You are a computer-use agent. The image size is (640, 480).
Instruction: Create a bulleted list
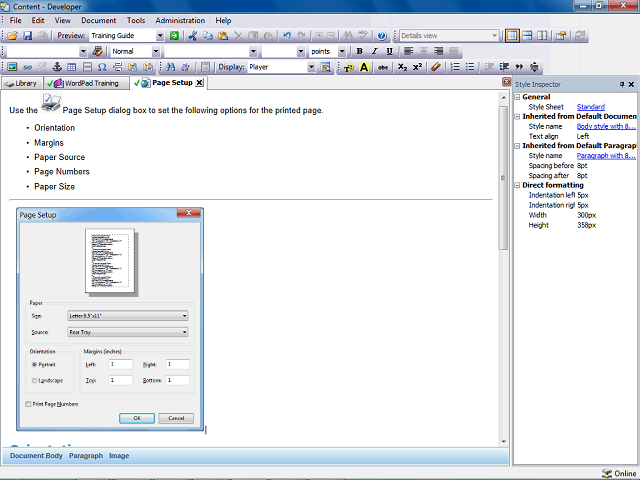470,67
